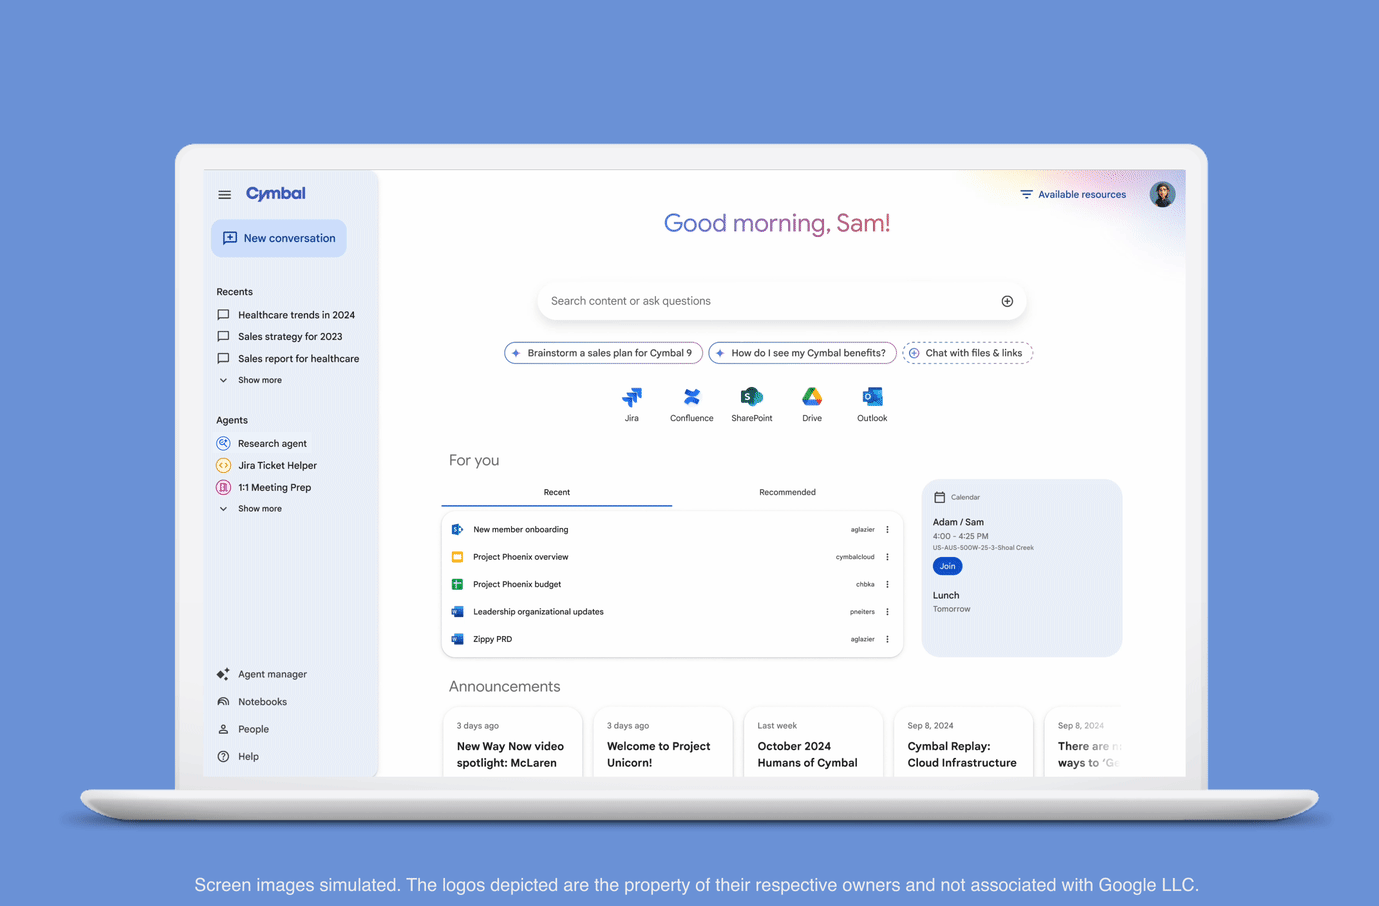Open the overflow menu for Zippy PRD
1379x906 pixels.
click(887, 638)
